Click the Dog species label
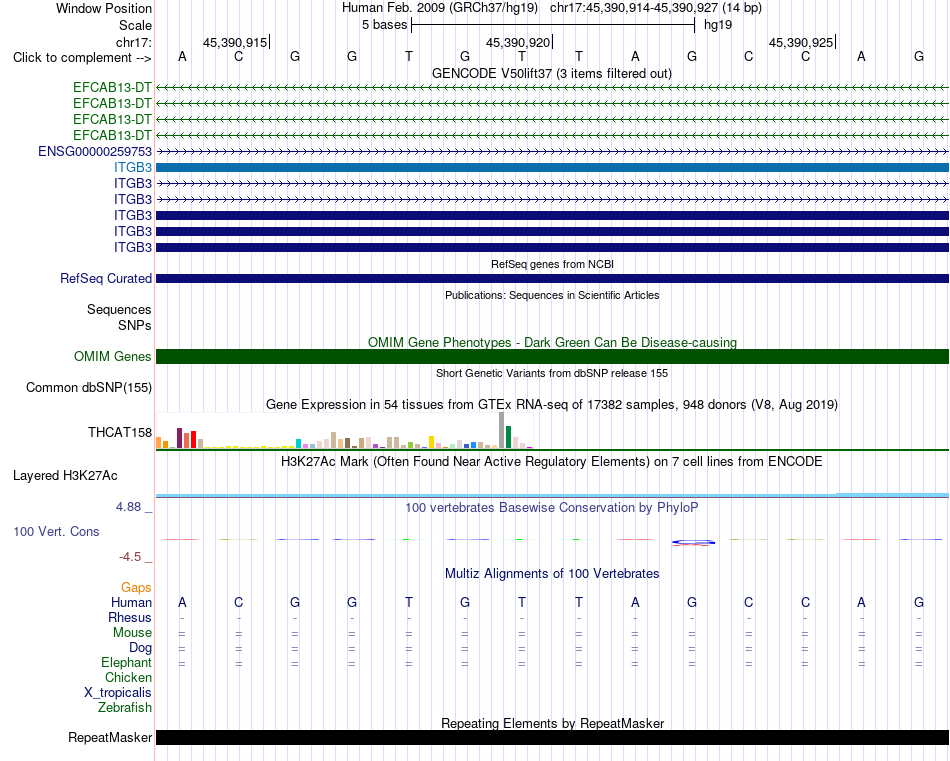950x761 pixels. tap(141, 648)
